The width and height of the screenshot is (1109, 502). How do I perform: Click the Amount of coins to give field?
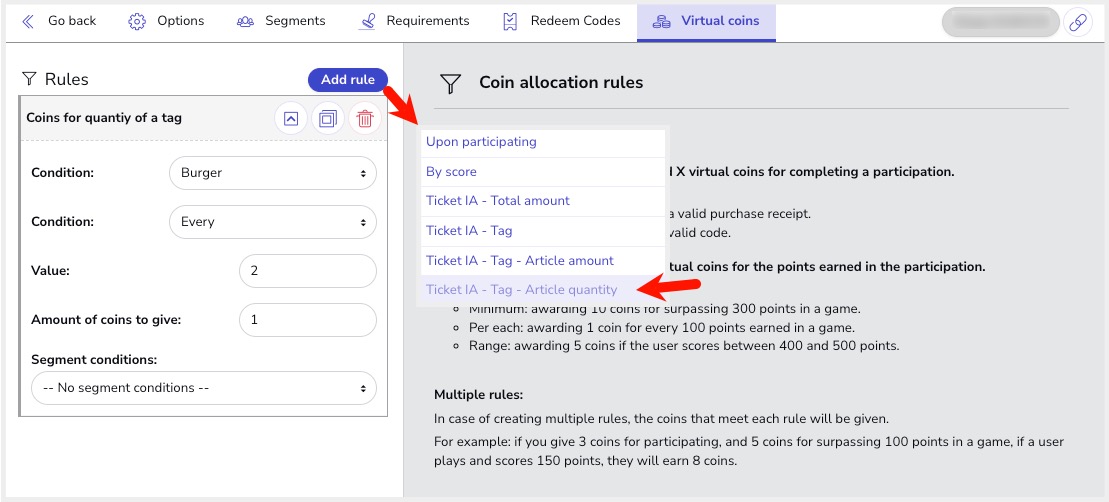click(308, 320)
